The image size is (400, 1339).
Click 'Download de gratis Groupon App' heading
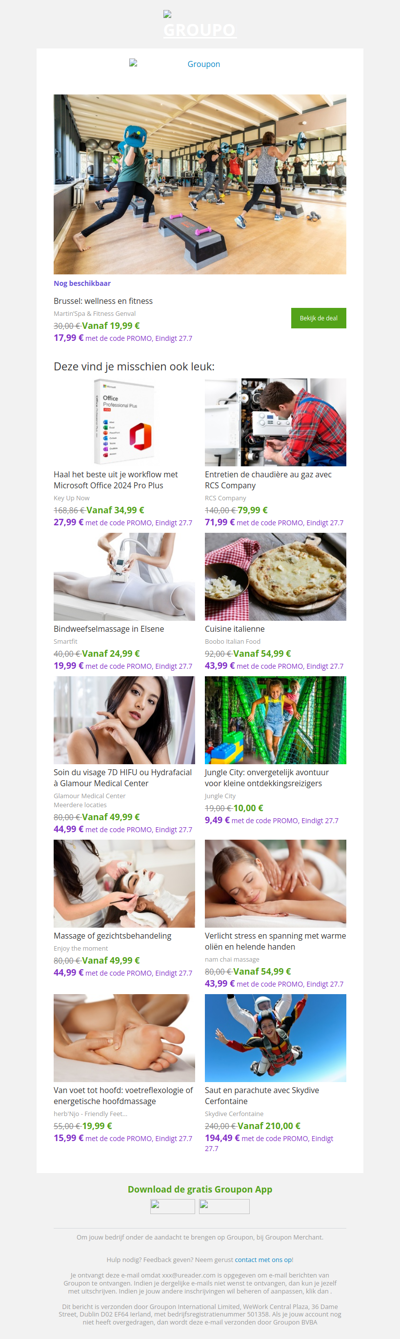pos(200,1189)
